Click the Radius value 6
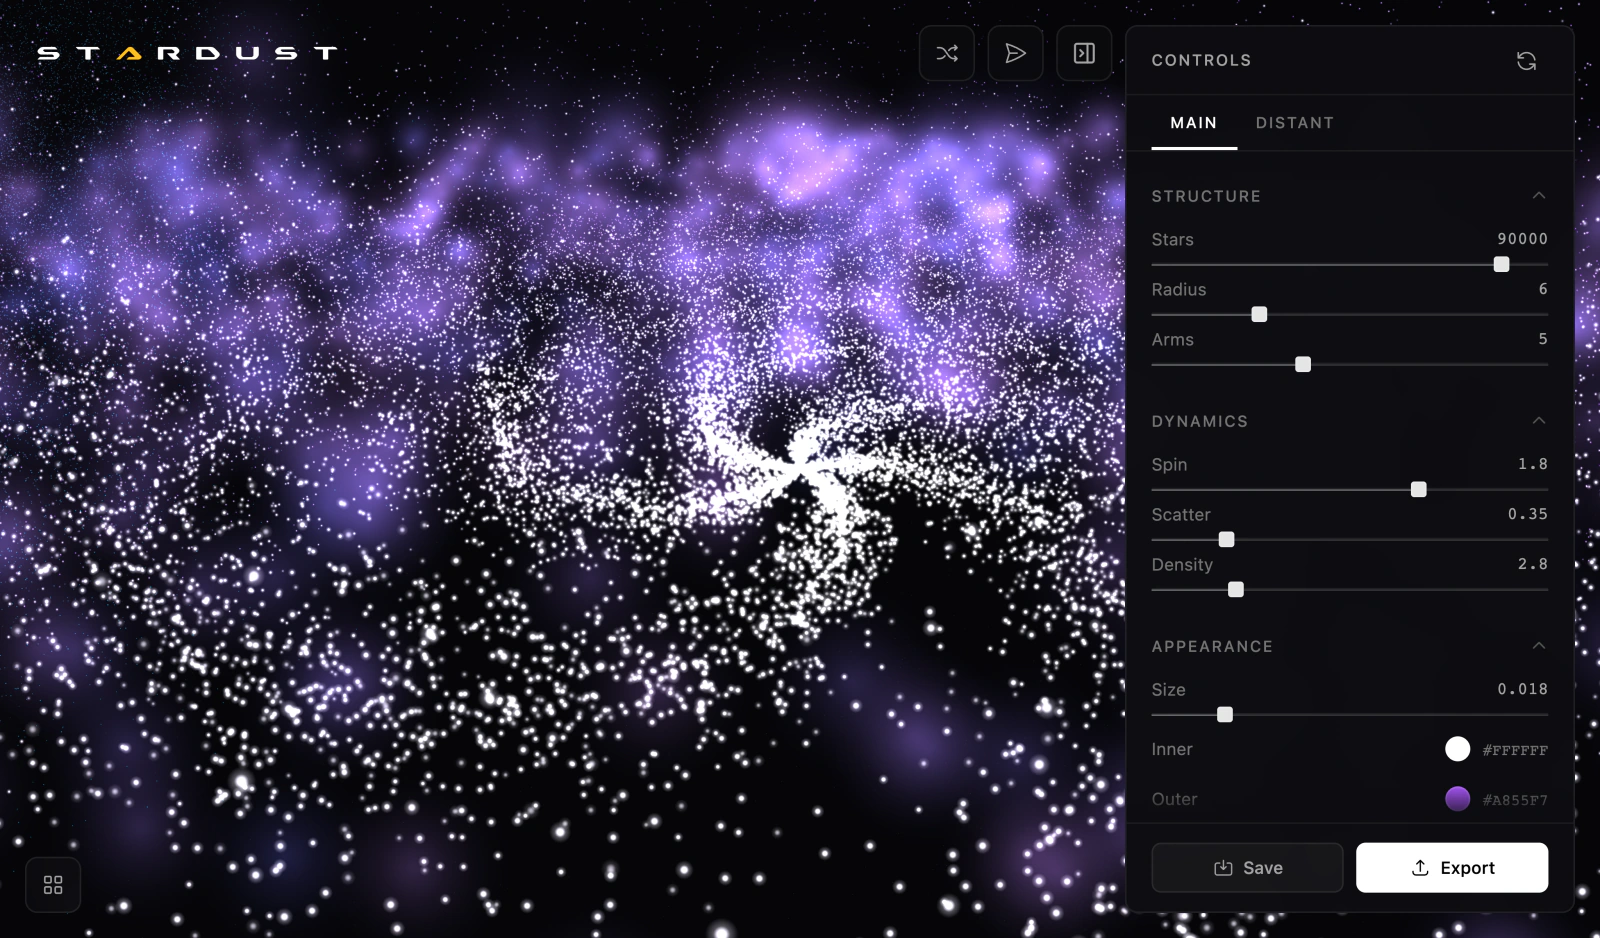Screen dimensions: 1600x938 point(1543,289)
